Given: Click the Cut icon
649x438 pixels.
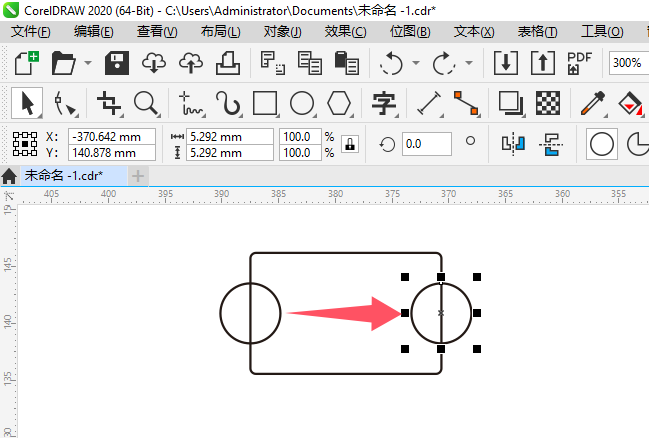Looking at the screenshot, I should 272,63.
